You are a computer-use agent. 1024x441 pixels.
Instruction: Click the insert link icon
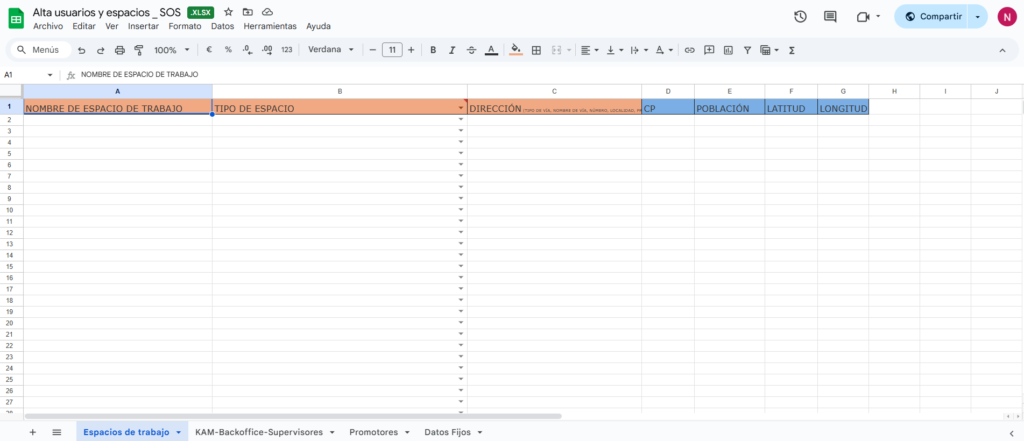(x=689, y=50)
